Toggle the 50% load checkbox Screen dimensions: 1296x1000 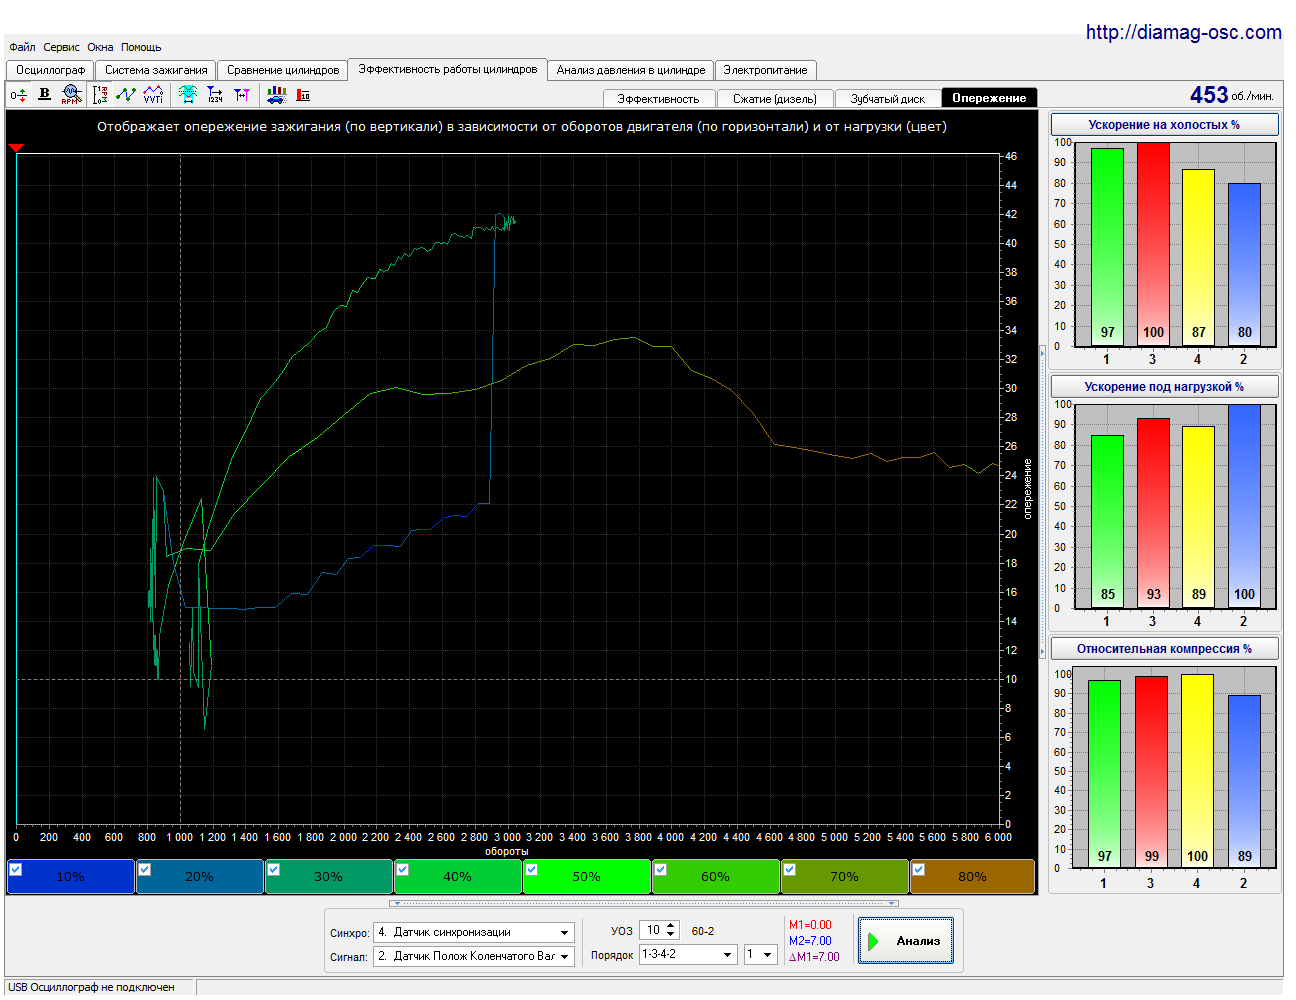click(531, 869)
